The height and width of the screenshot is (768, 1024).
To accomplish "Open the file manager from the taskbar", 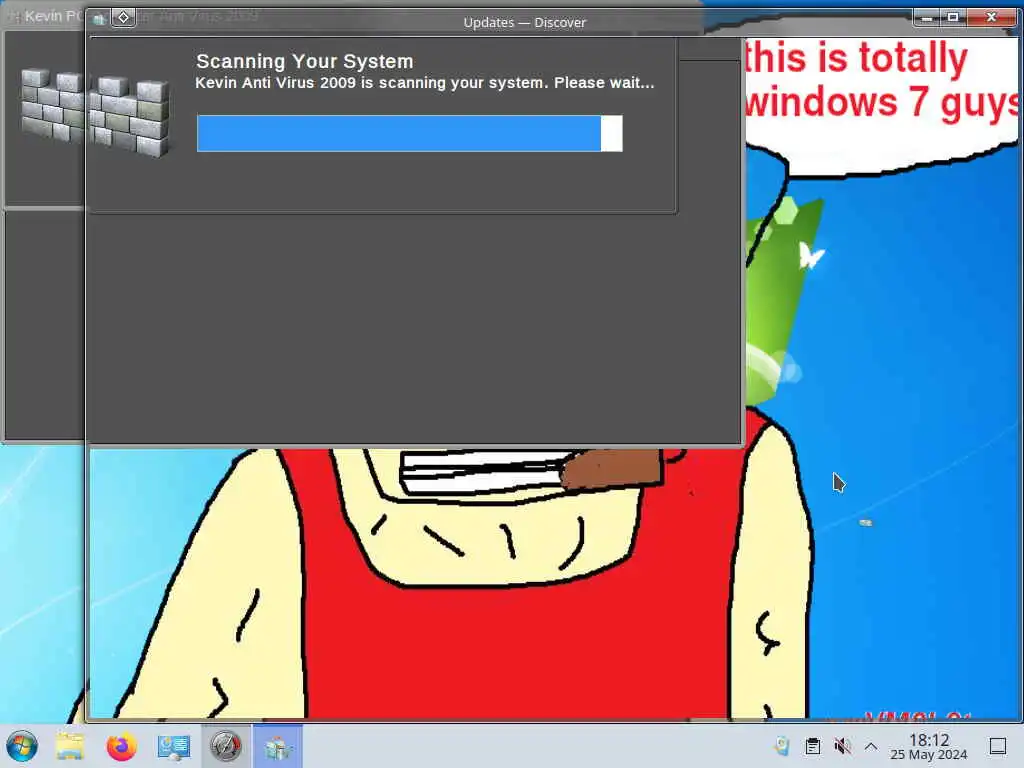I will click(x=70, y=746).
